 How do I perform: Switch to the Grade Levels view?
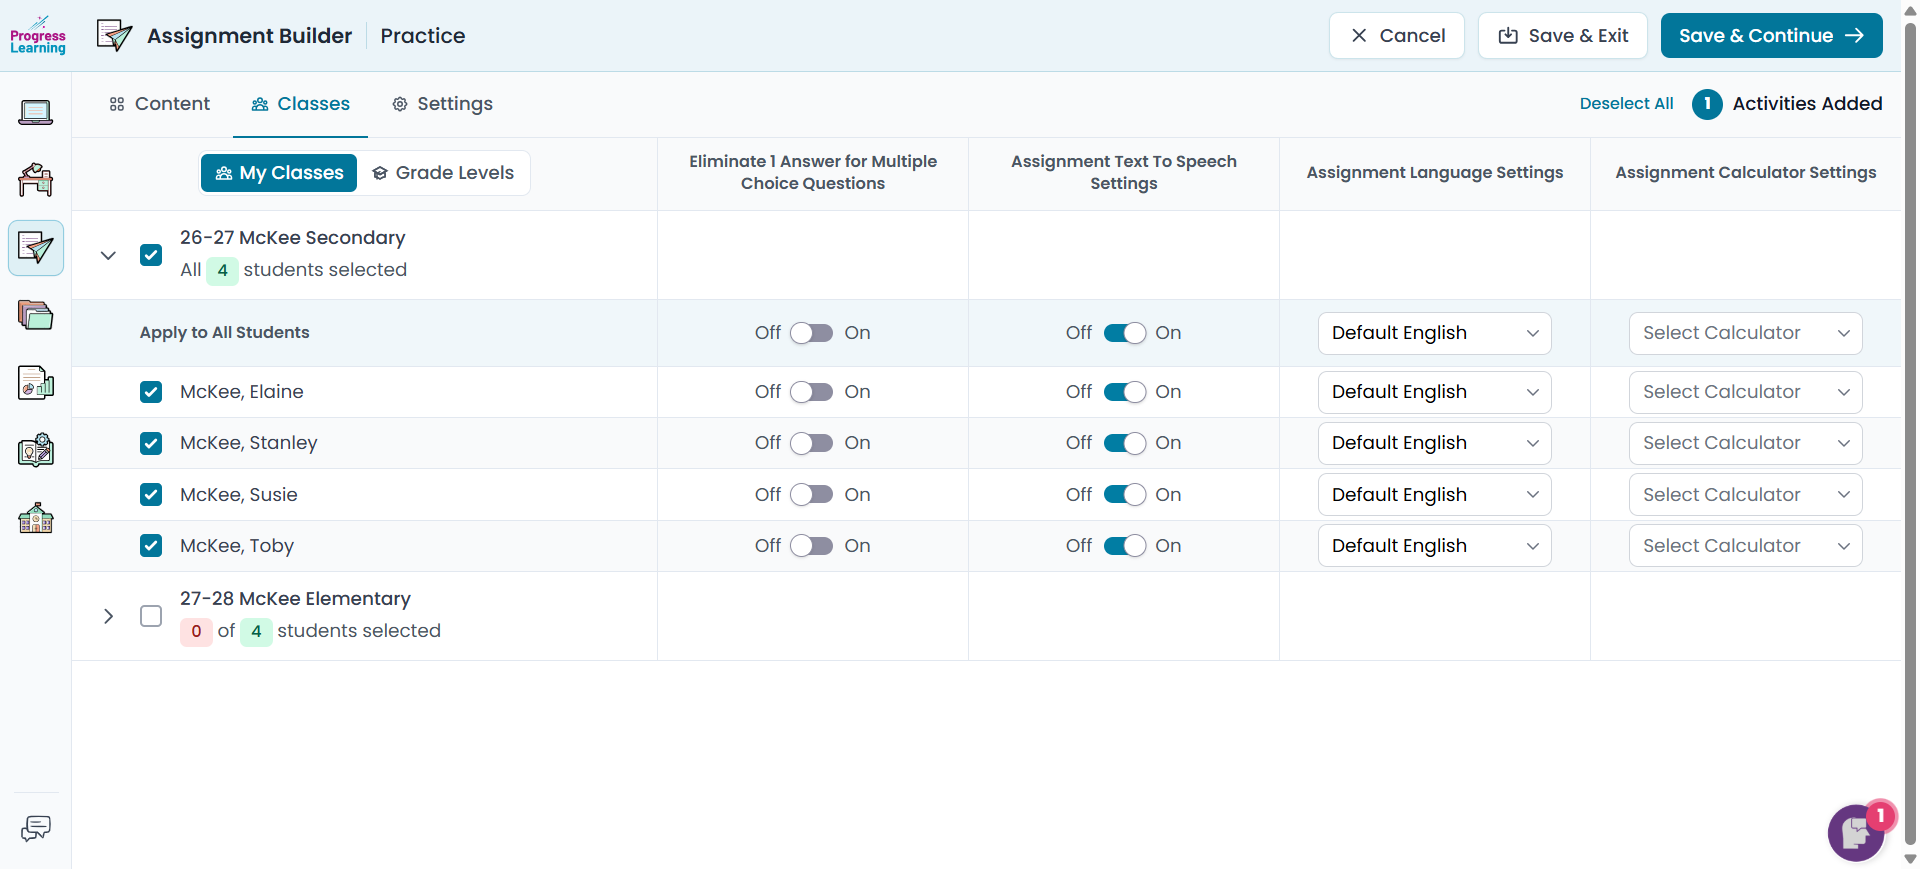click(443, 173)
